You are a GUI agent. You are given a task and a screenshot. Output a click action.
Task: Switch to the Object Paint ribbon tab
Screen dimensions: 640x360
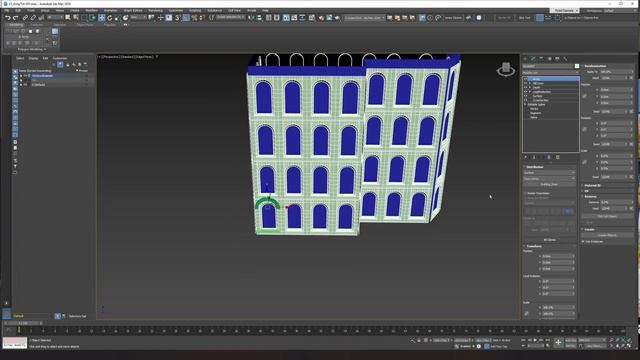tap(85, 25)
